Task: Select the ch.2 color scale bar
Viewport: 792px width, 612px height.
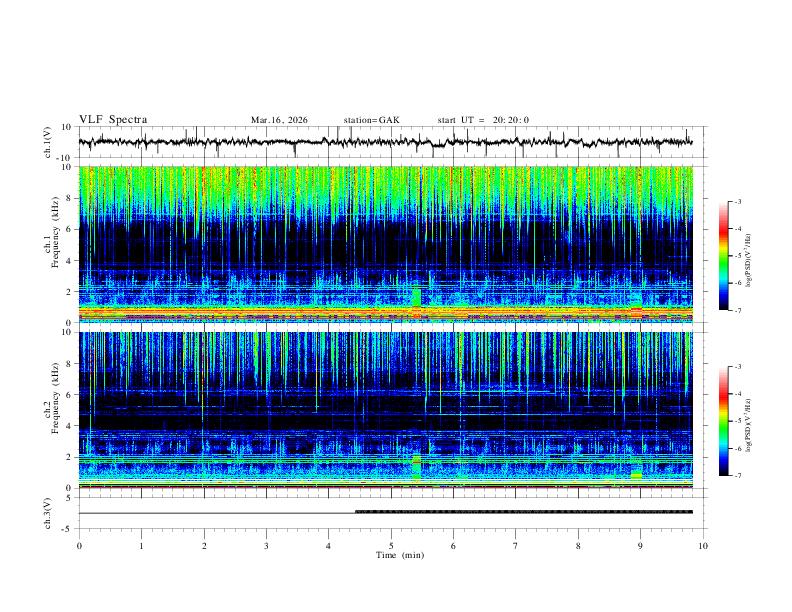Action: (x=723, y=421)
